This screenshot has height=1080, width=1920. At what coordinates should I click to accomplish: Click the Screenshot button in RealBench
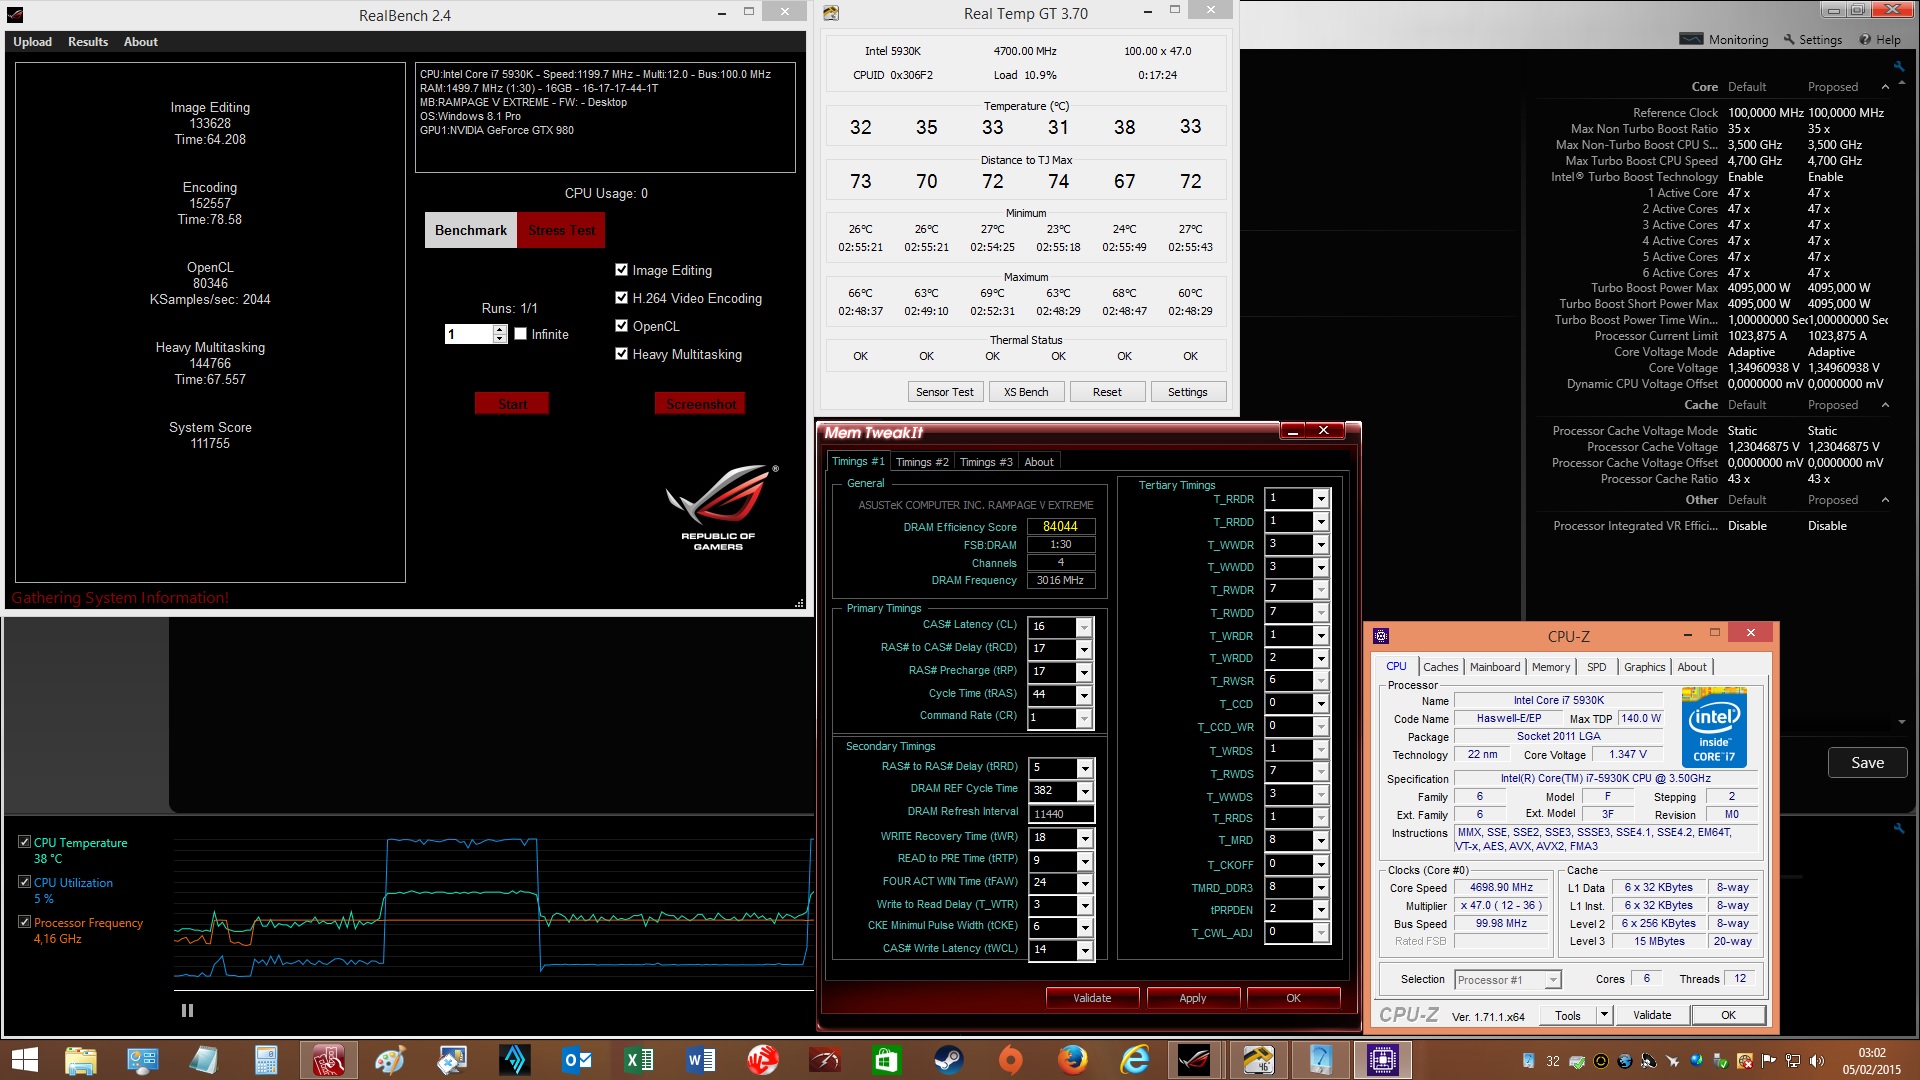pos(701,404)
